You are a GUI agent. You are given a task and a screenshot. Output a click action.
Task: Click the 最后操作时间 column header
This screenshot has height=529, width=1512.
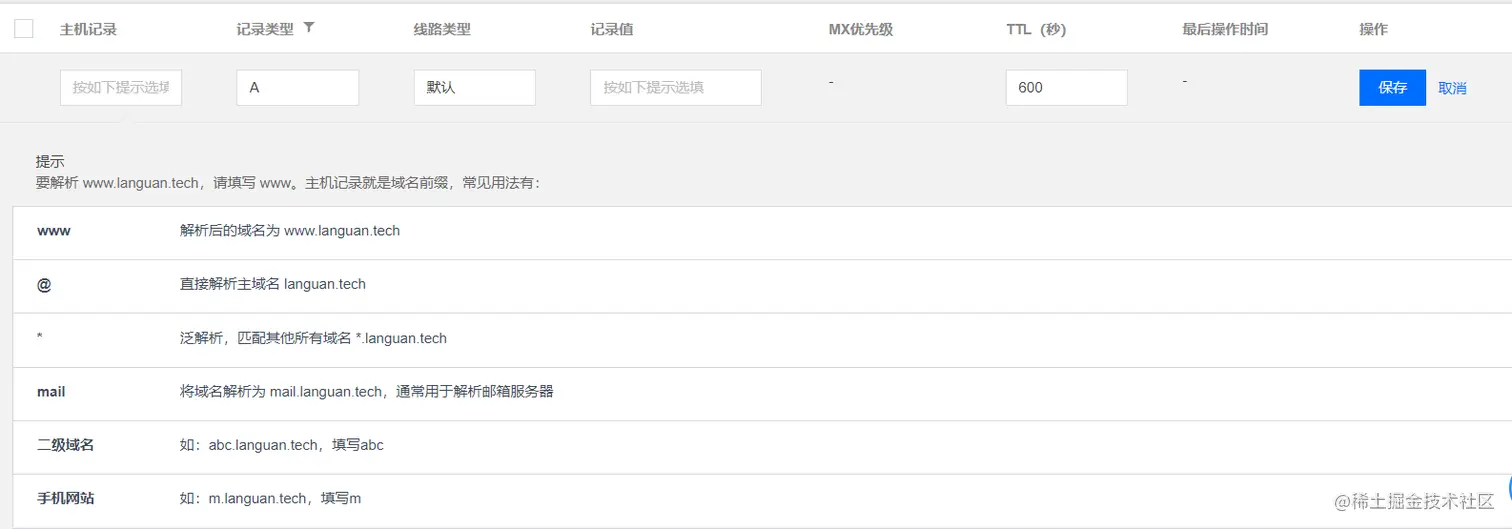(x=1225, y=29)
